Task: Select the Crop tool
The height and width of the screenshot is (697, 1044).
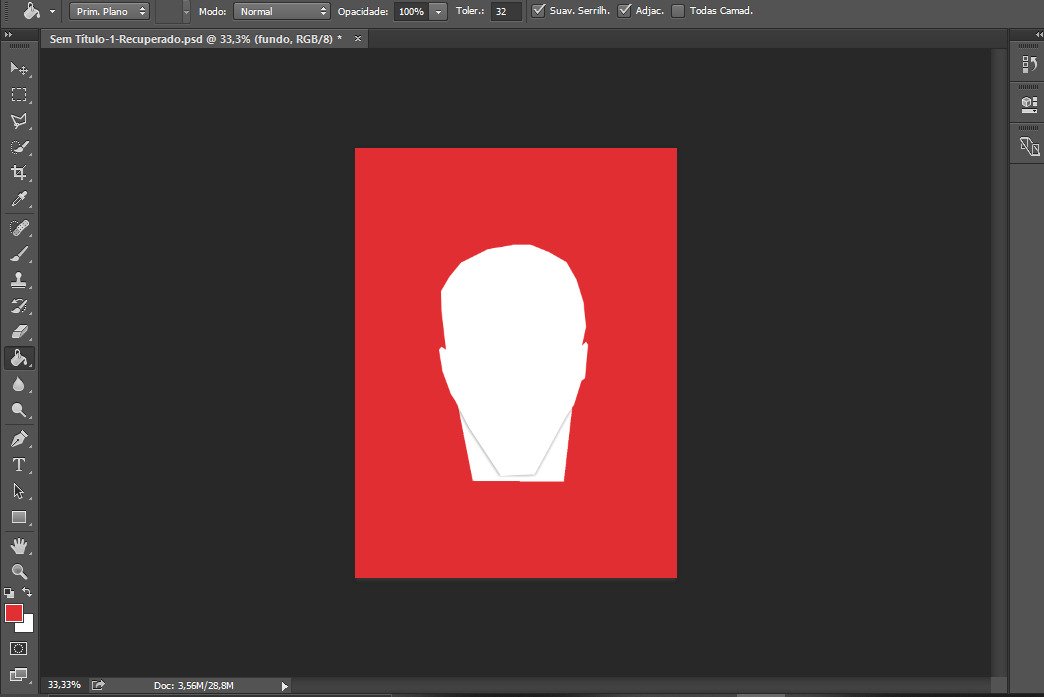Action: (x=19, y=172)
